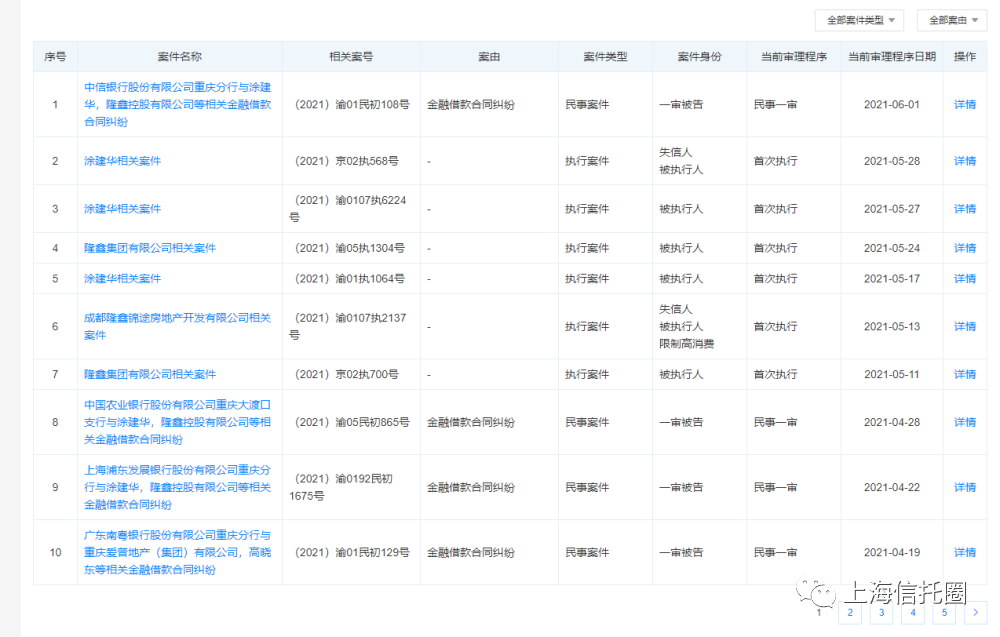Select date 2021-05-13 cell
Image resolution: width=1000 pixels, height=637 pixels.
pyautogui.click(x=892, y=326)
